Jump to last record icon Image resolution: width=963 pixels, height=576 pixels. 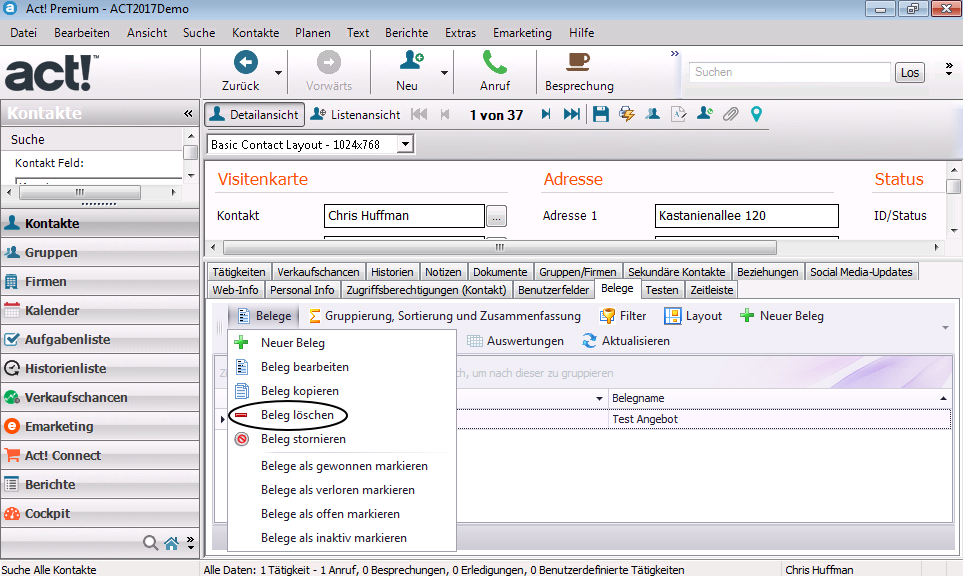coord(572,114)
